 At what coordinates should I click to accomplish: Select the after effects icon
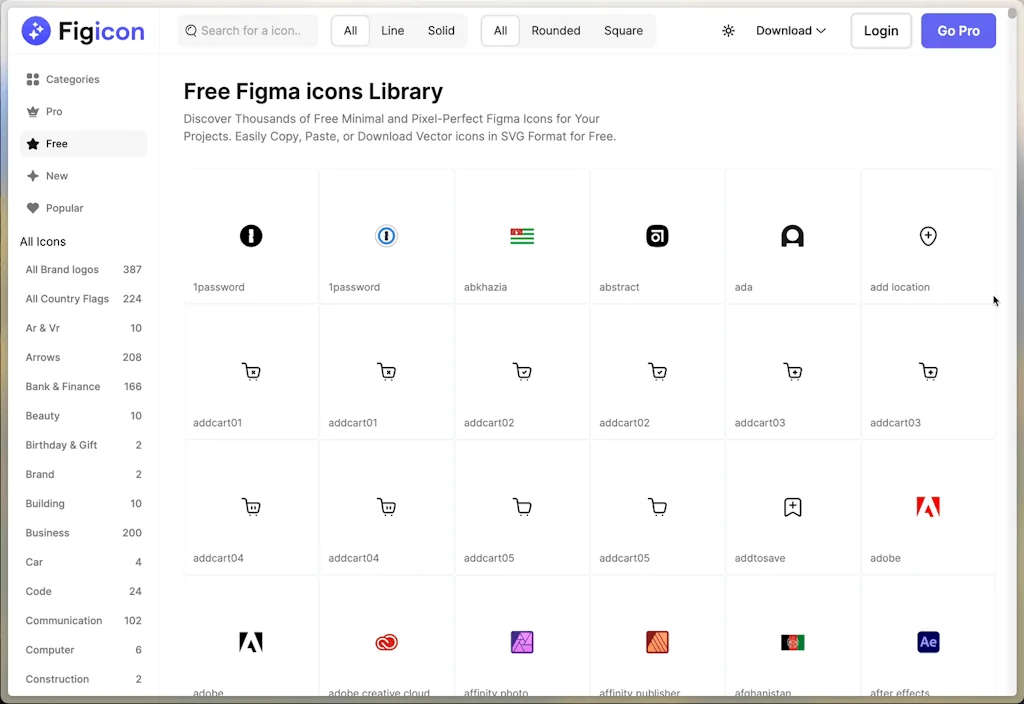(x=928, y=642)
